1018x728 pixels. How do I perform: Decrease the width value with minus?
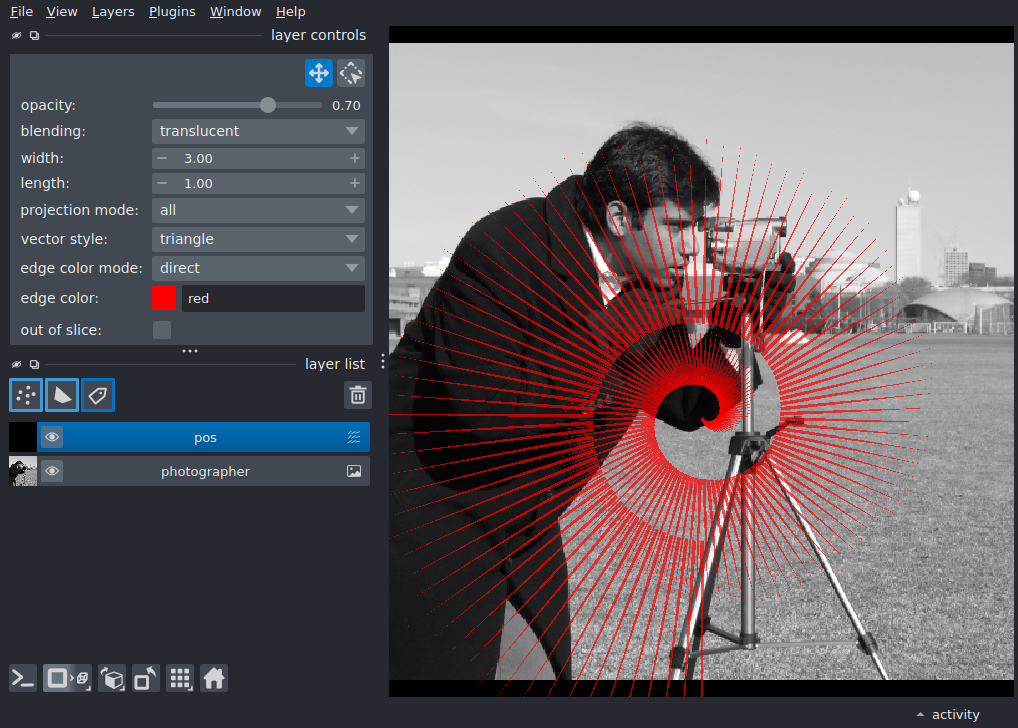point(162,158)
